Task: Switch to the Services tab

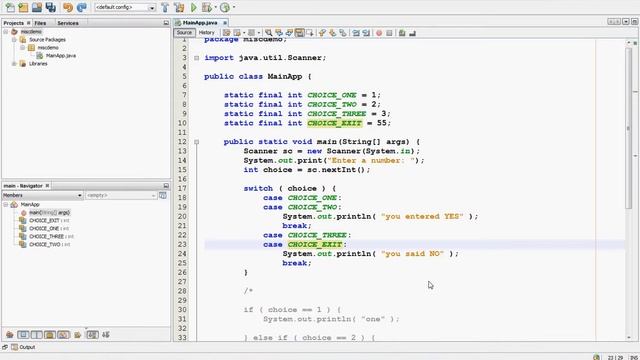Action: click(68, 23)
